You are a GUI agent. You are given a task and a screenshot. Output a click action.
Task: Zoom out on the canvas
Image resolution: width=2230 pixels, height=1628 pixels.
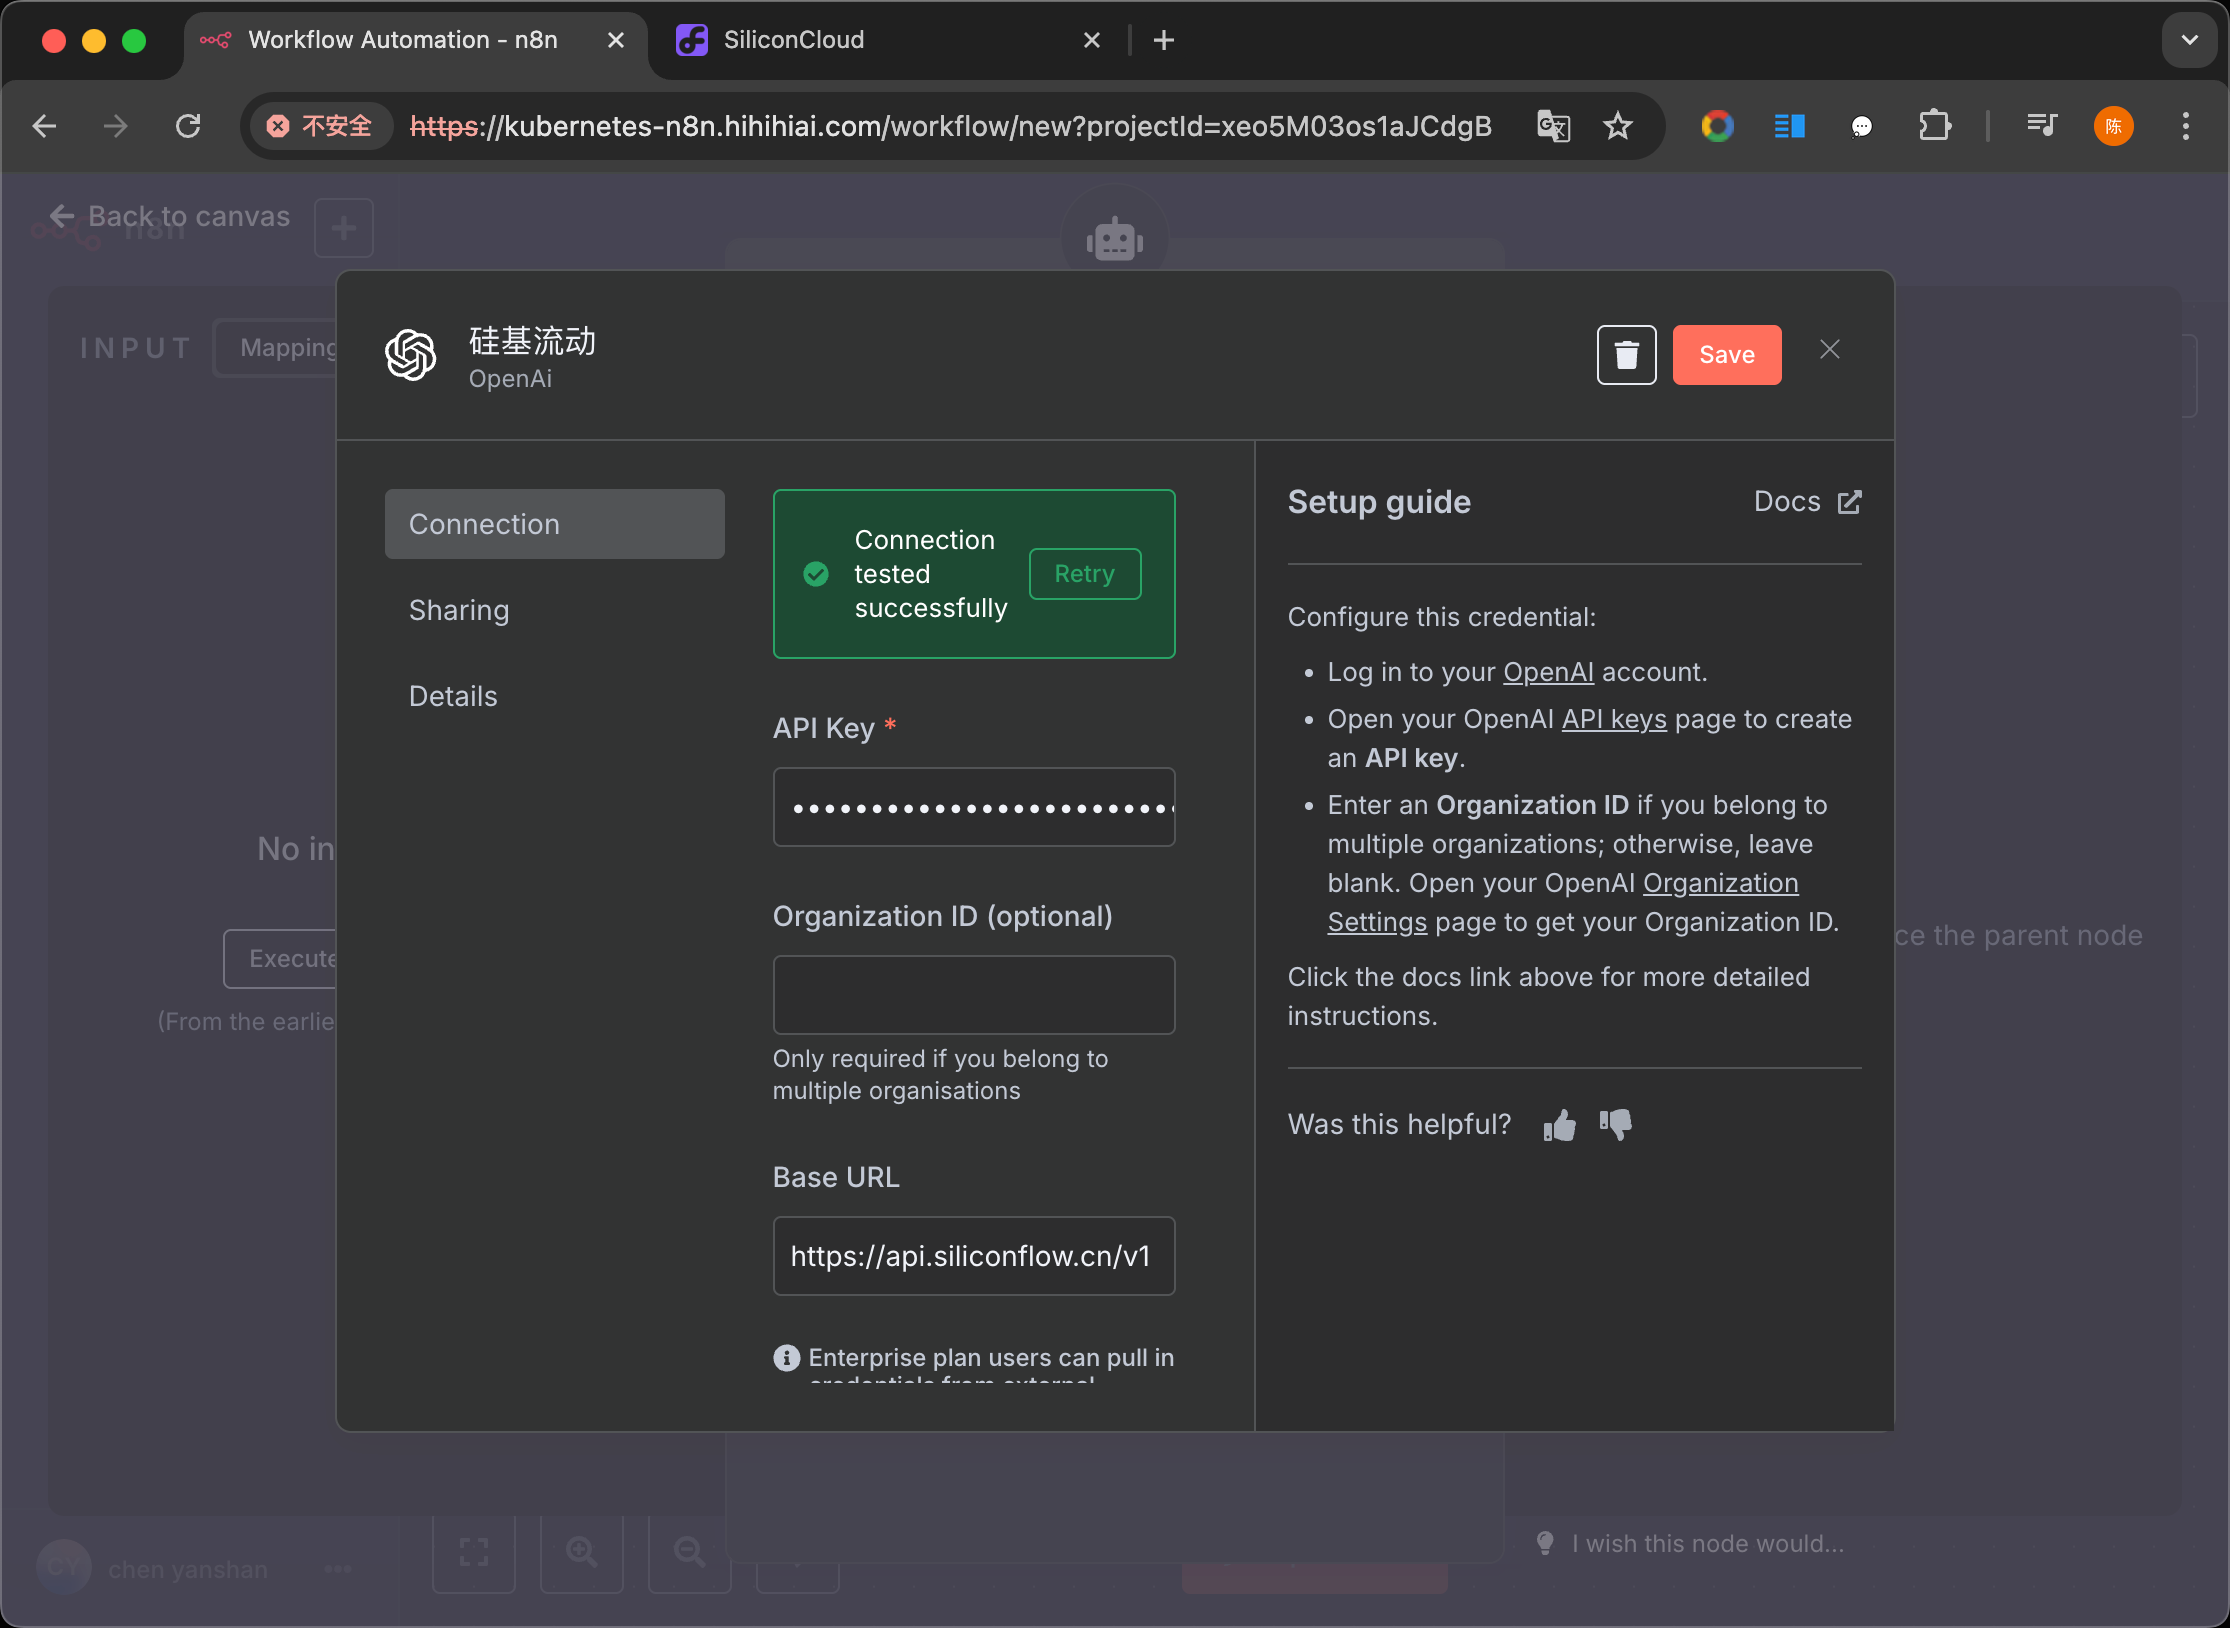click(x=690, y=1551)
